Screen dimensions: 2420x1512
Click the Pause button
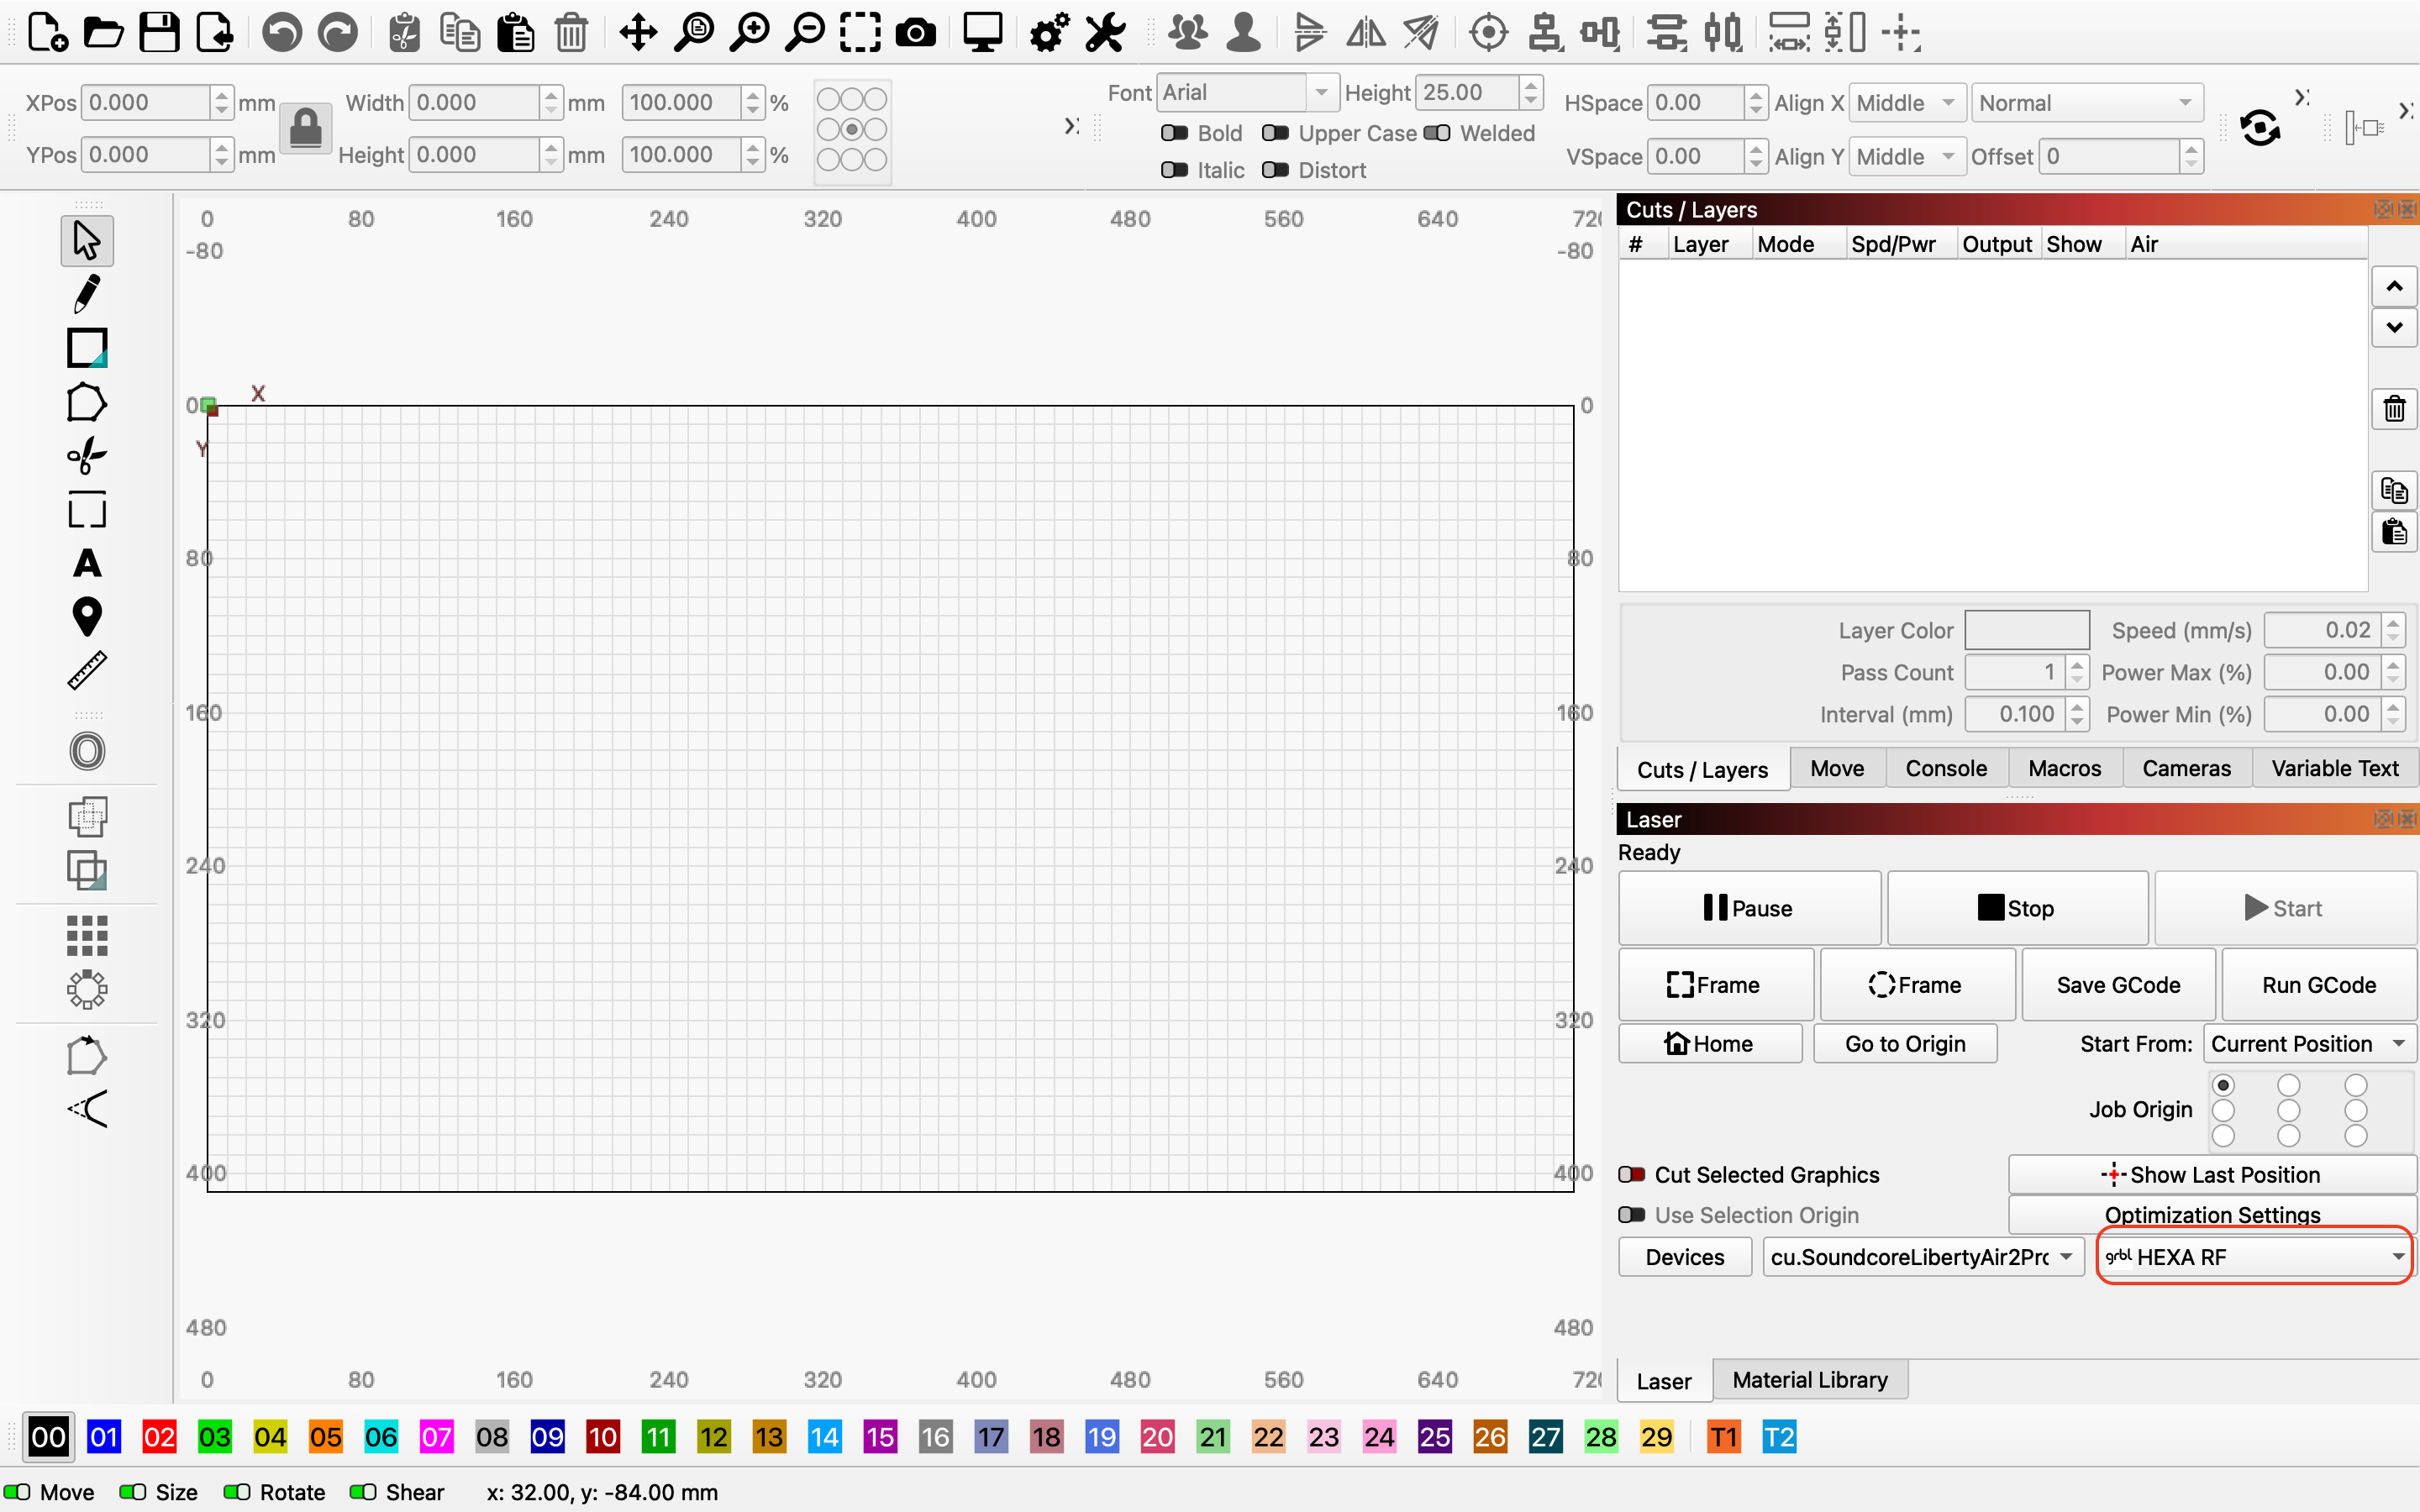[1749, 908]
